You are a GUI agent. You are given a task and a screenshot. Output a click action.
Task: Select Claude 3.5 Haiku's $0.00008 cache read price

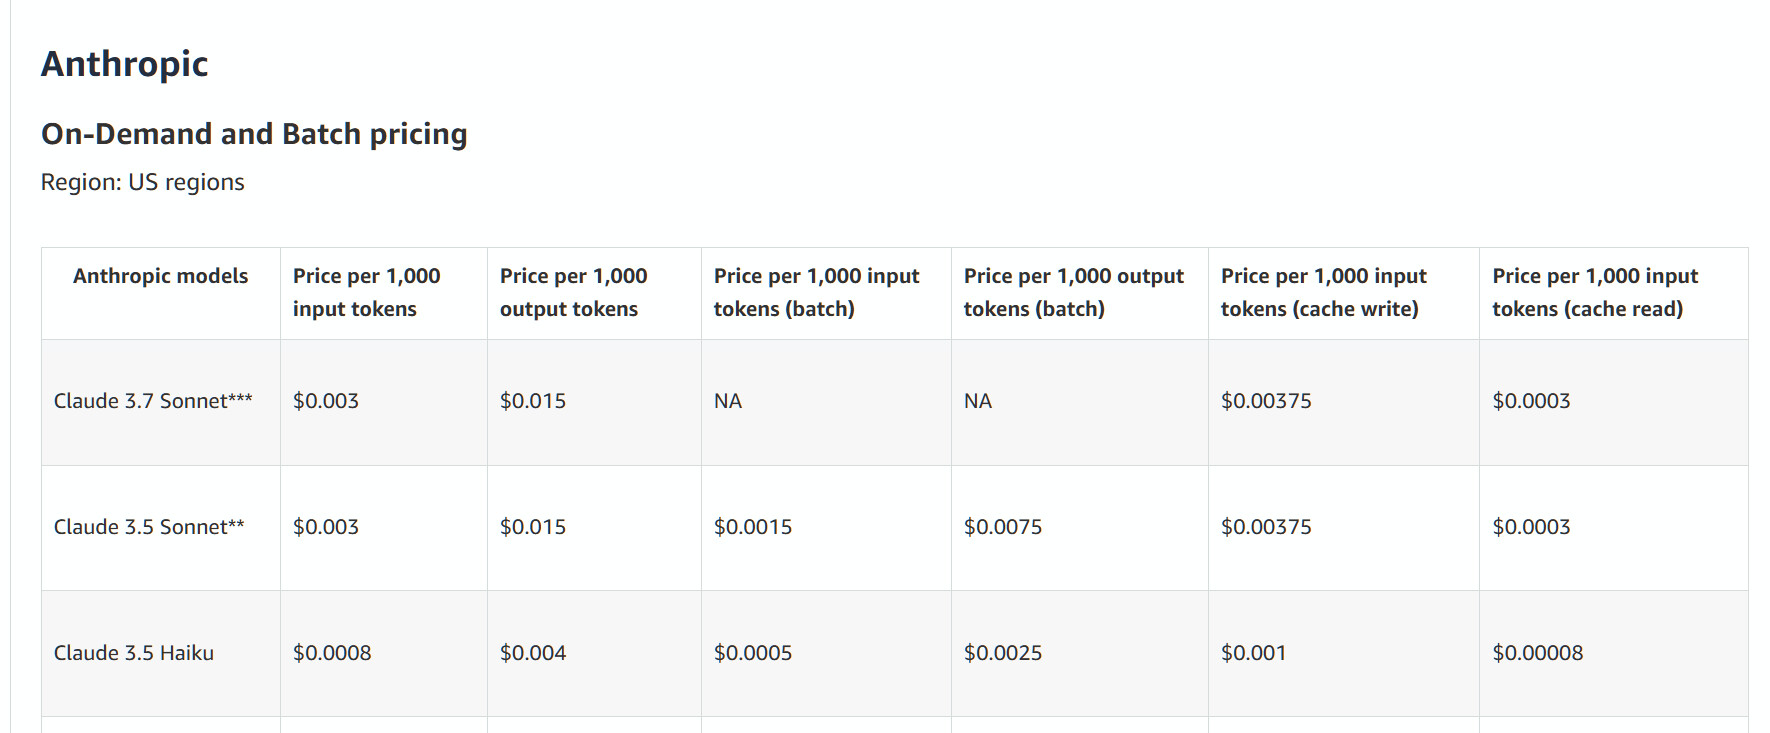[1537, 653]
